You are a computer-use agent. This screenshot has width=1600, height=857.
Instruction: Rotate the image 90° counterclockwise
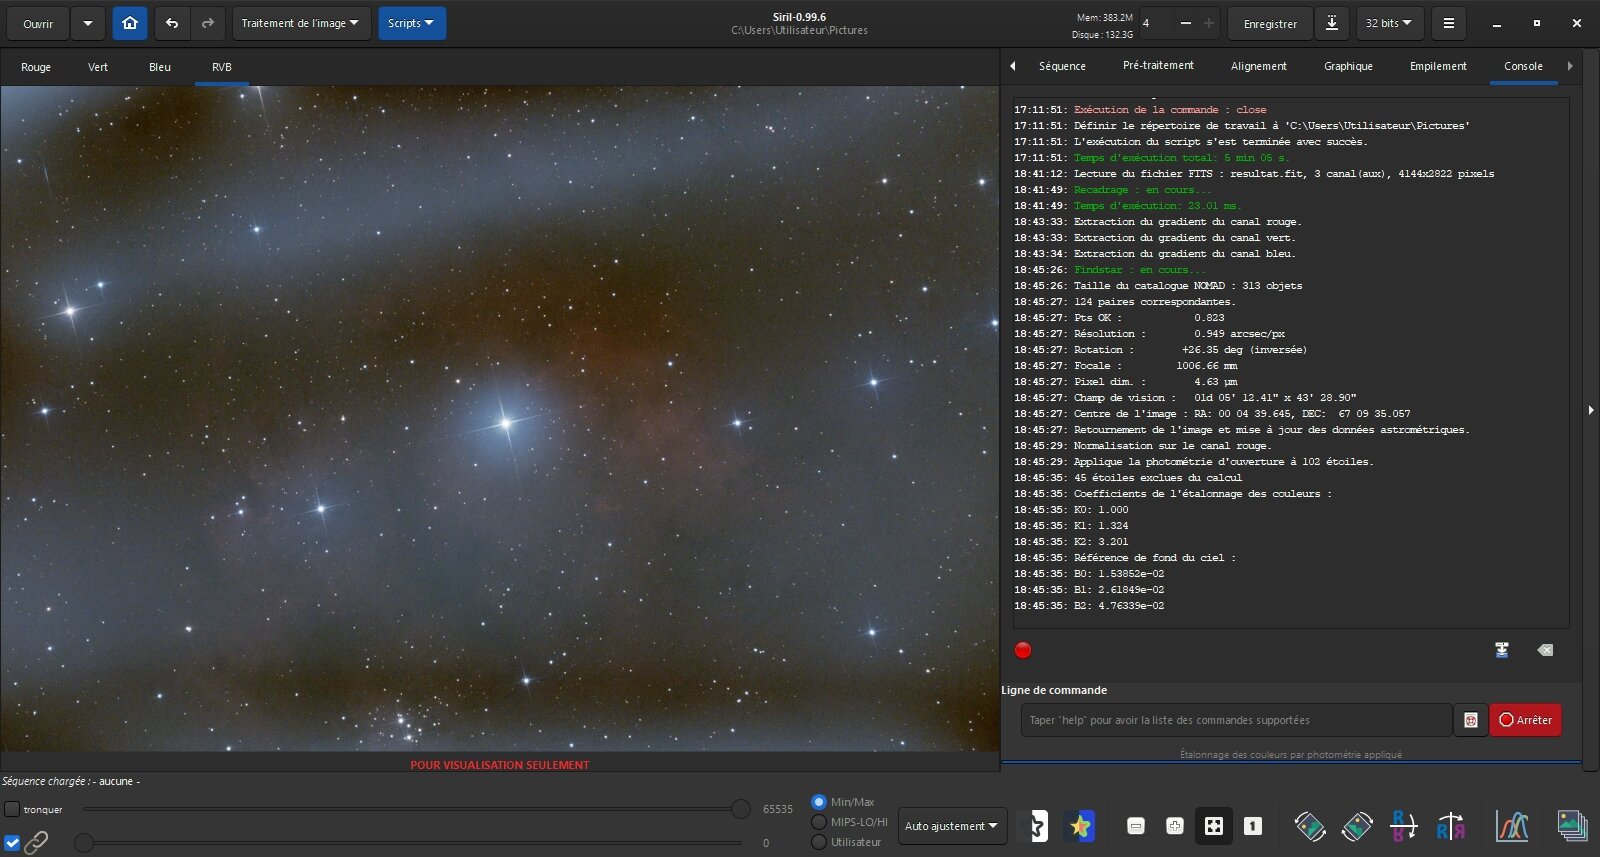click(x=1310, y=826)
